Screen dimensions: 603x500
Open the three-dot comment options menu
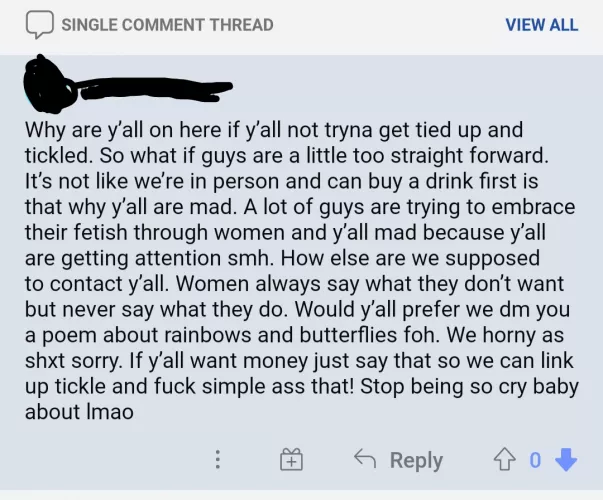pyautogui.click(x=219, y=459)
